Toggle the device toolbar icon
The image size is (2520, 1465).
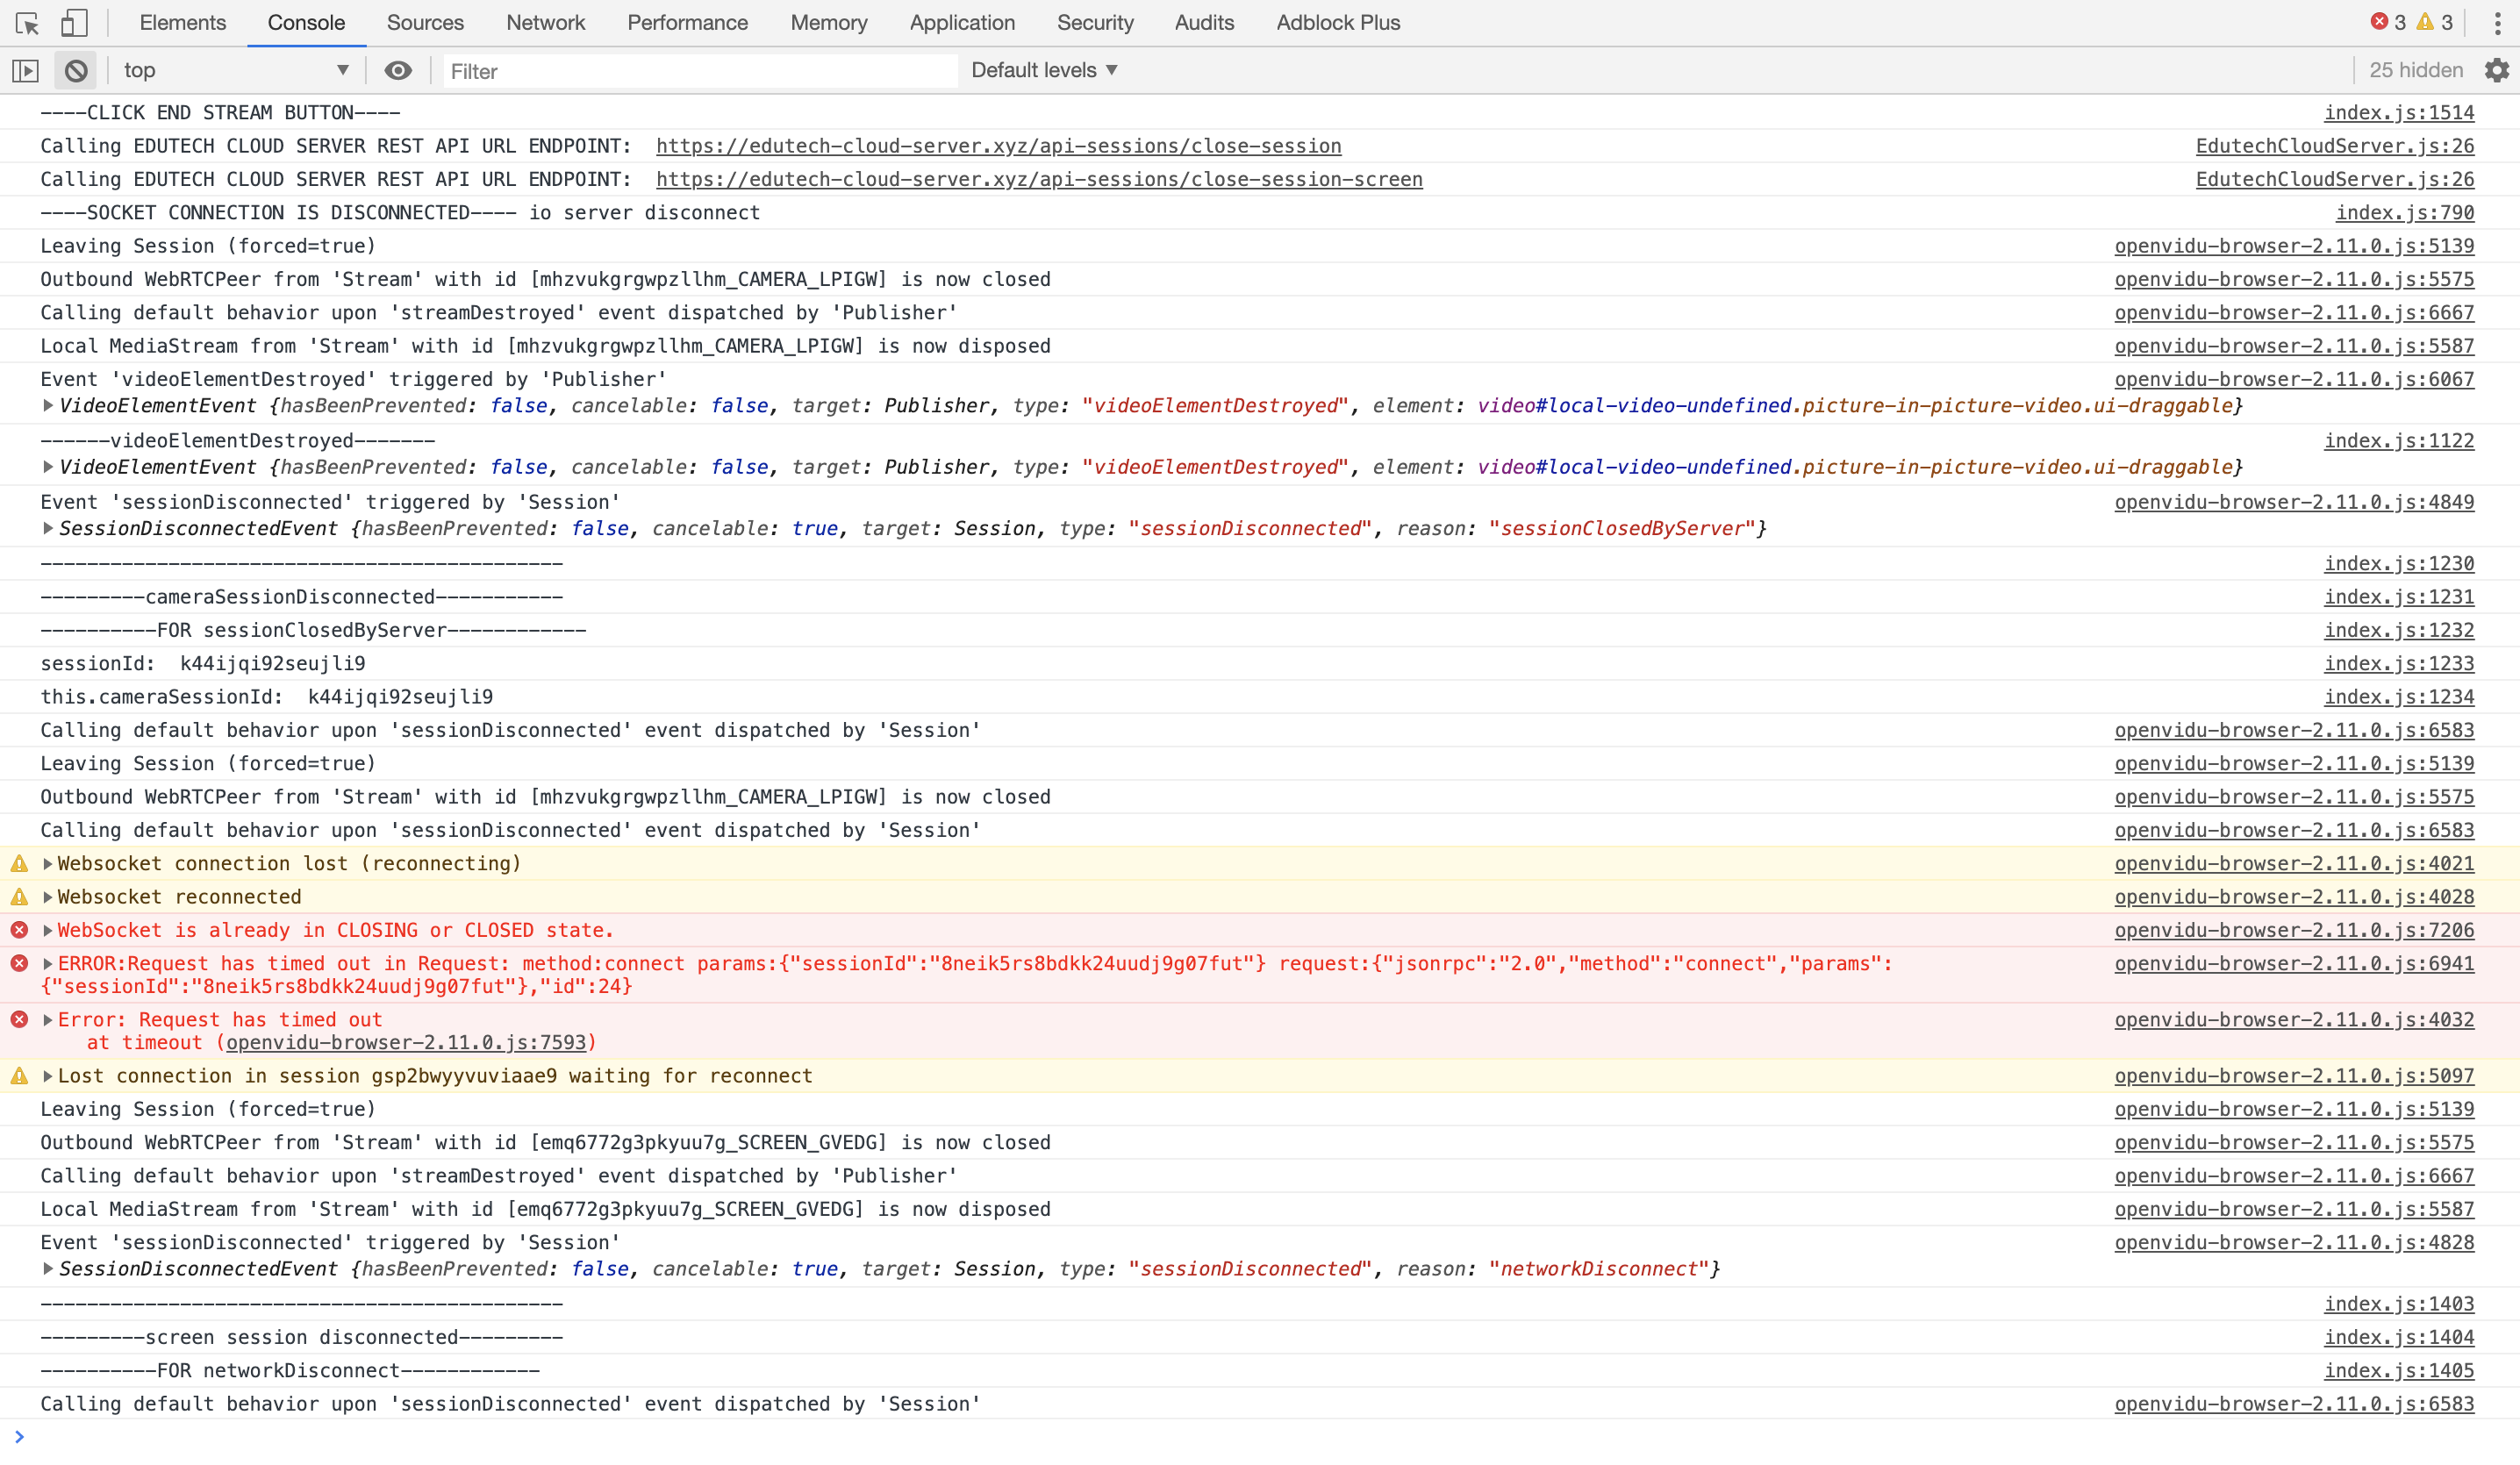[74, 23]
